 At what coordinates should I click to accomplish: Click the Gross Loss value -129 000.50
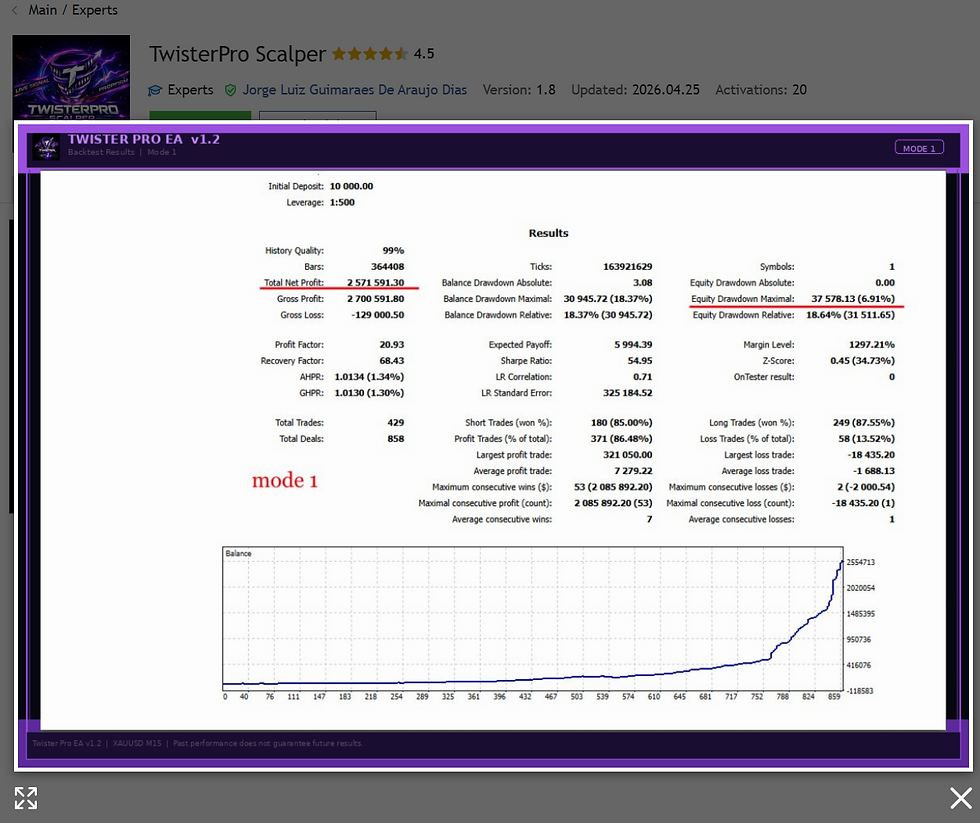pos(378,316)
